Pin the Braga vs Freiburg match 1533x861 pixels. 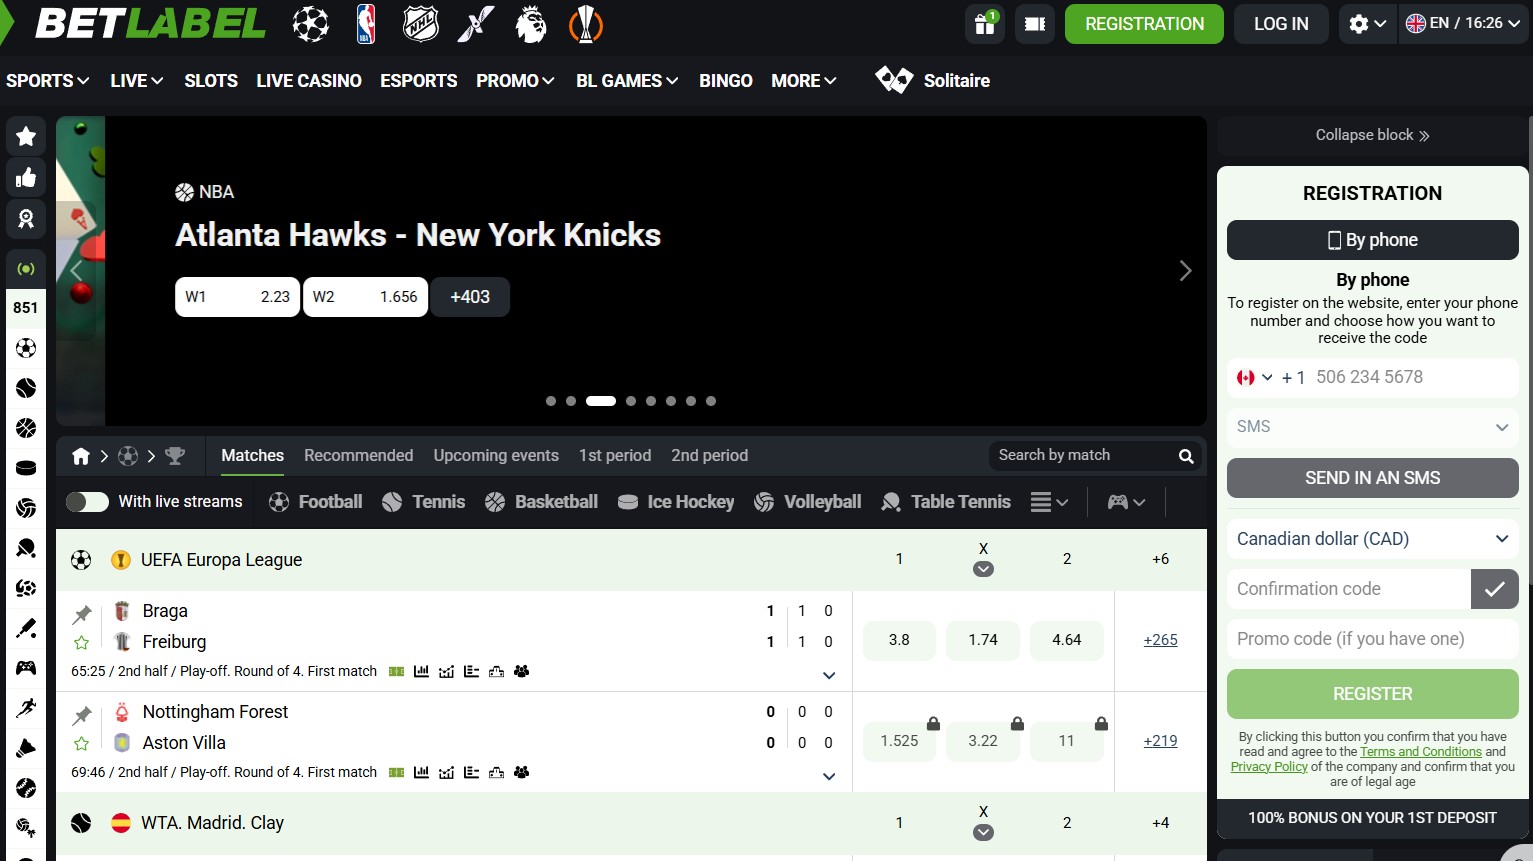tap(82, 613)
